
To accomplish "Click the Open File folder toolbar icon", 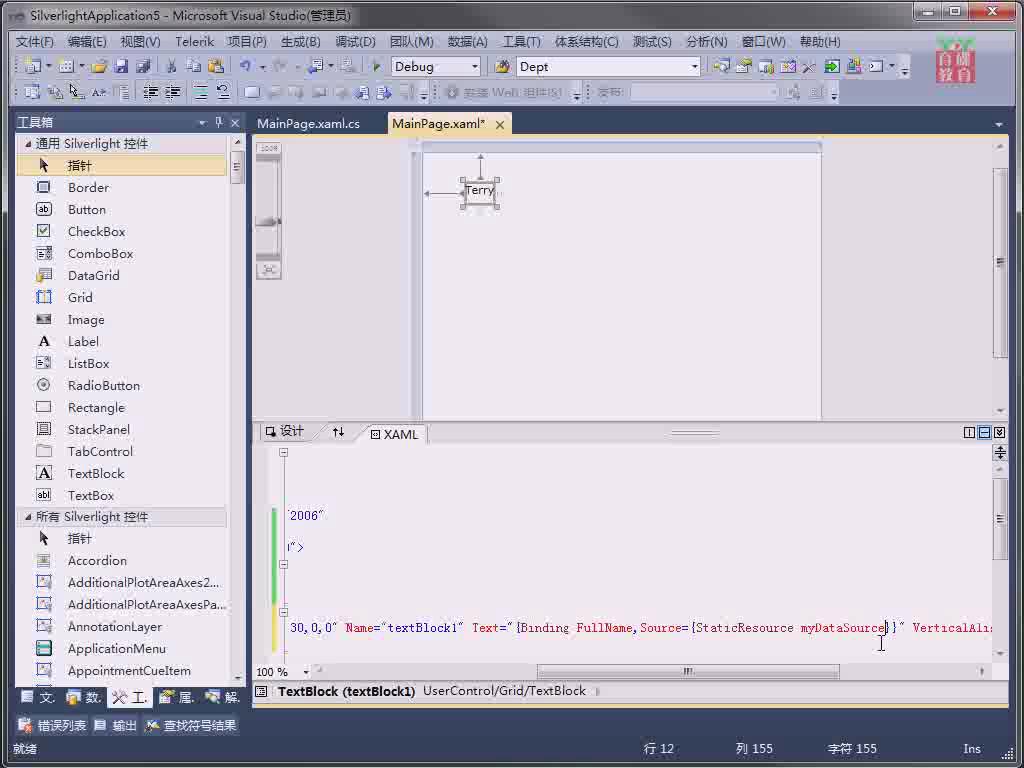I will click(x=99, y=66).
